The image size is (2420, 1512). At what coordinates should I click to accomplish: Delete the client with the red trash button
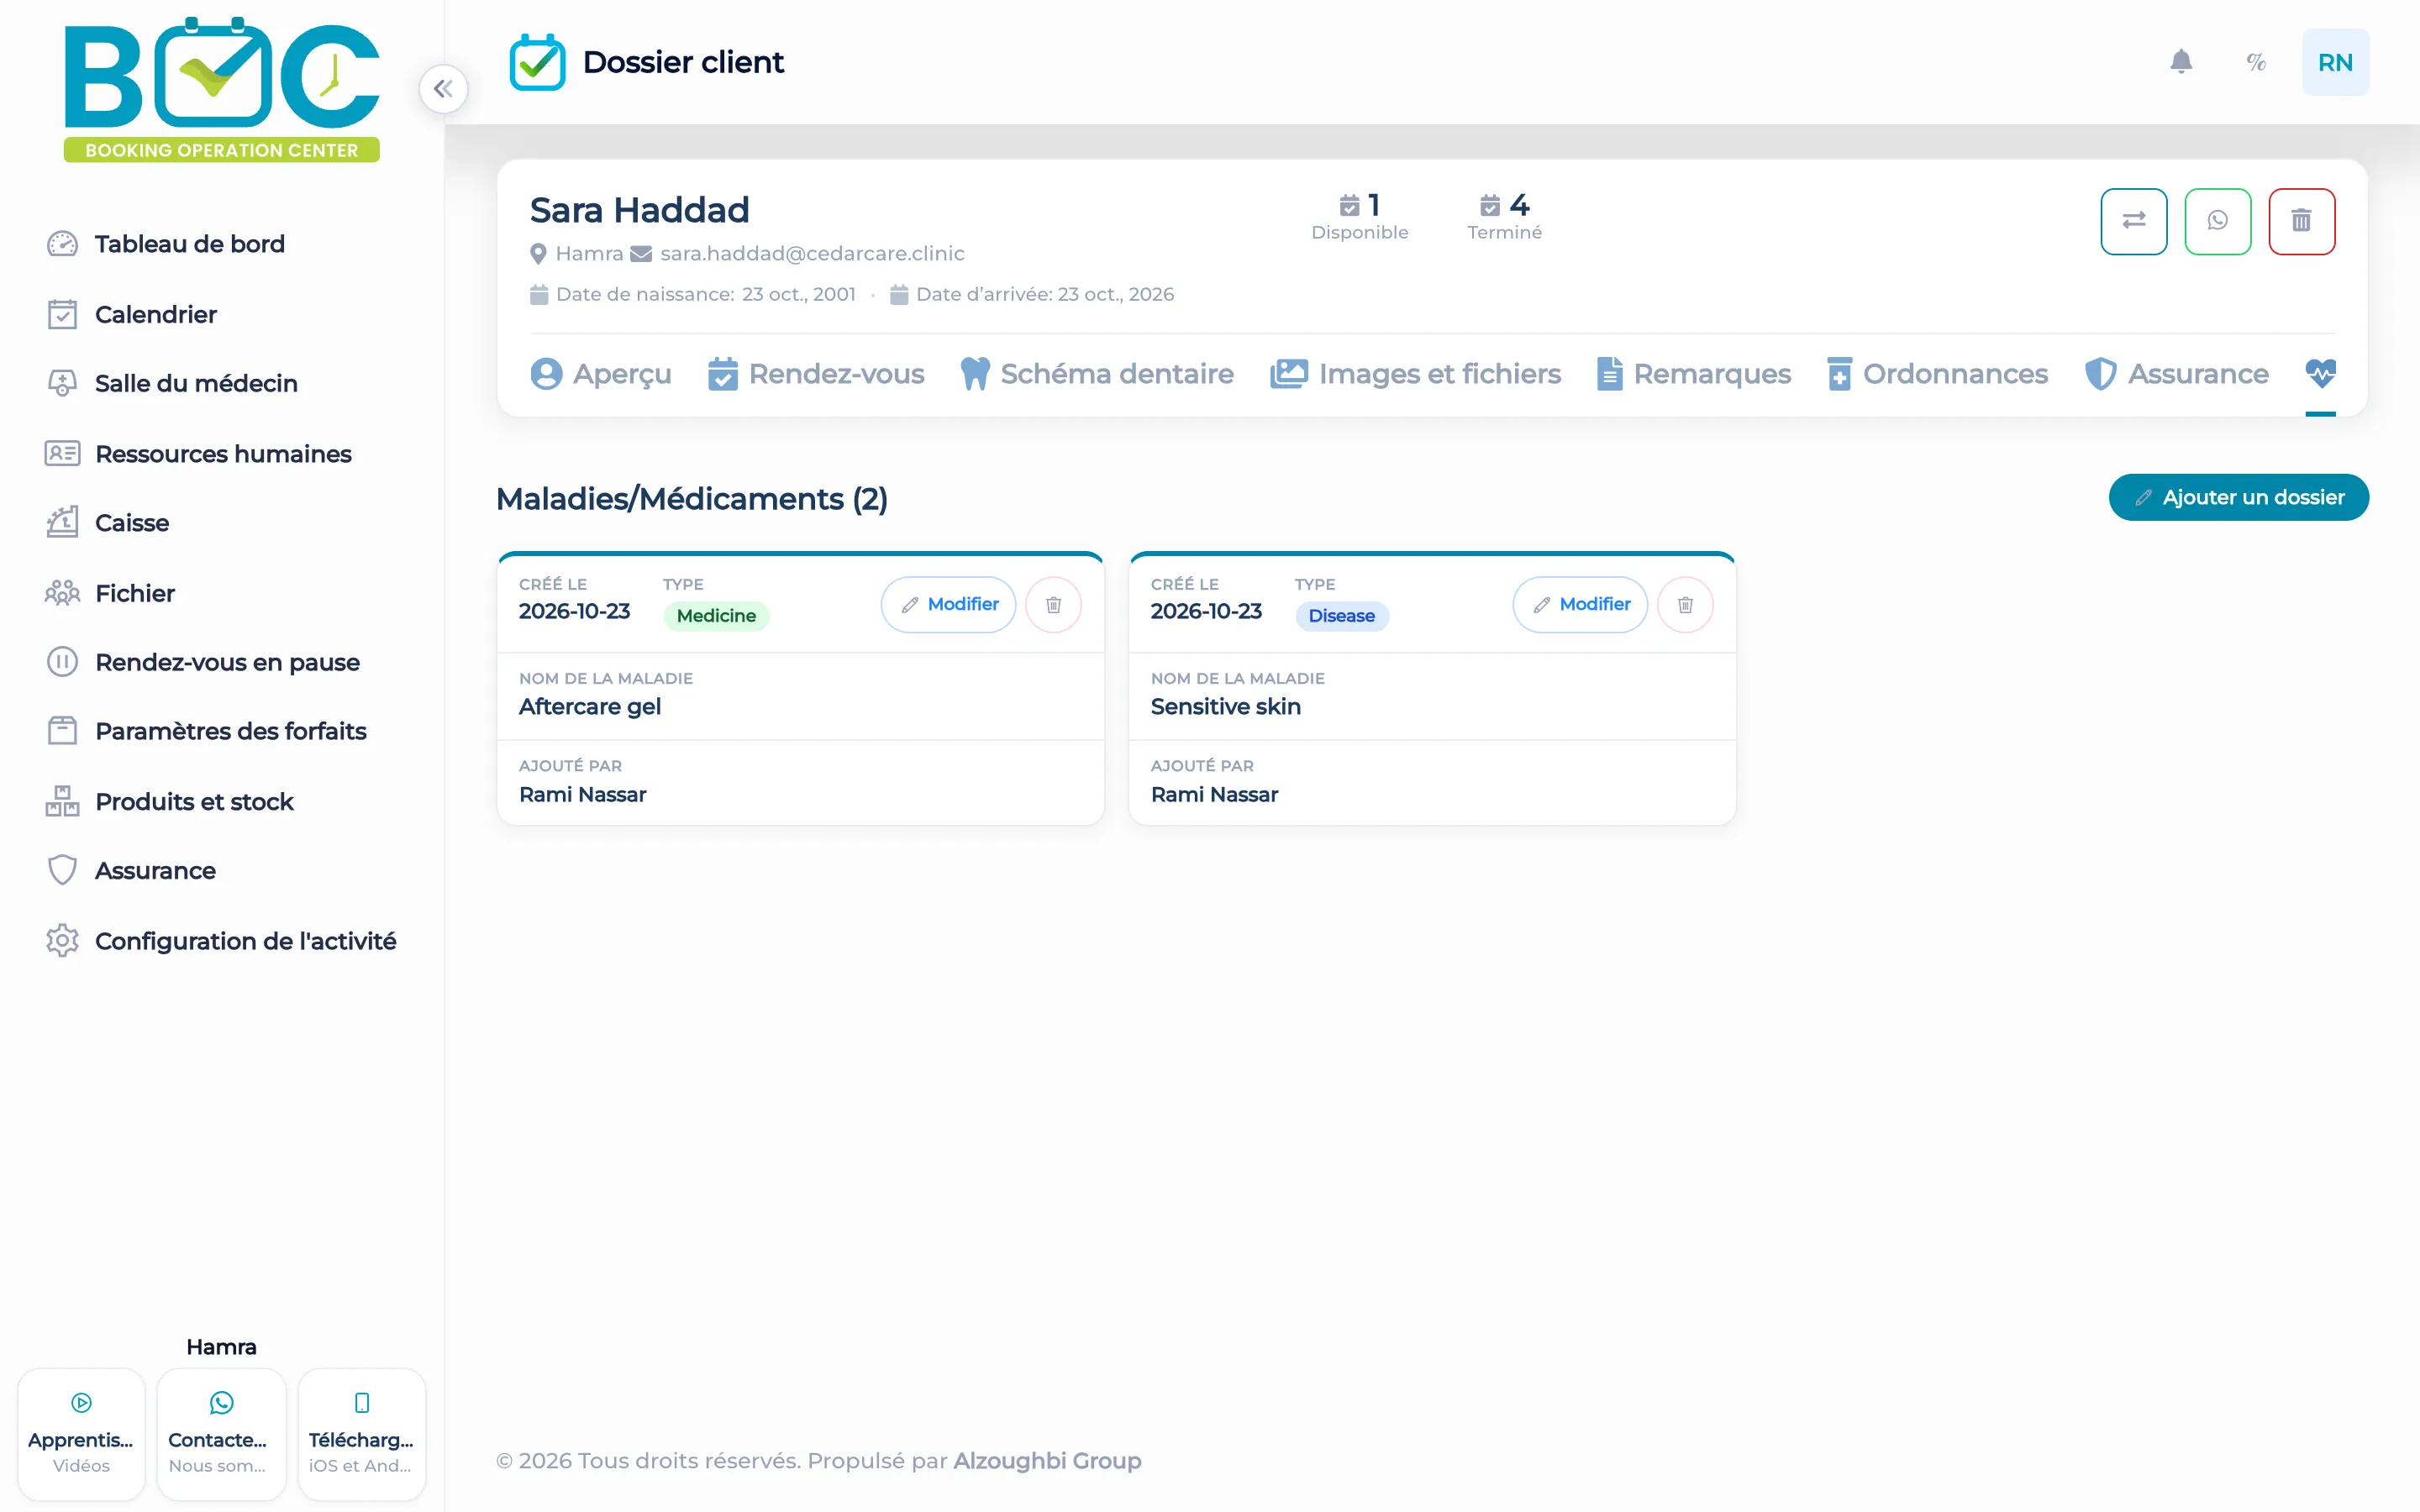(2301, 221)
